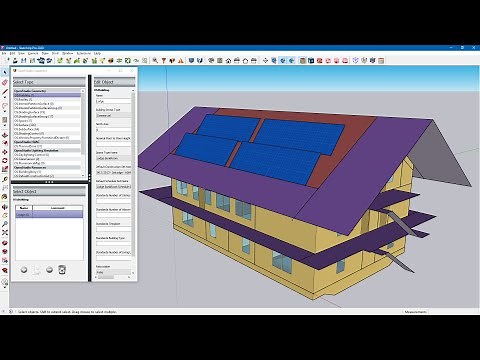Open the Extensions menu

(84, 53)
